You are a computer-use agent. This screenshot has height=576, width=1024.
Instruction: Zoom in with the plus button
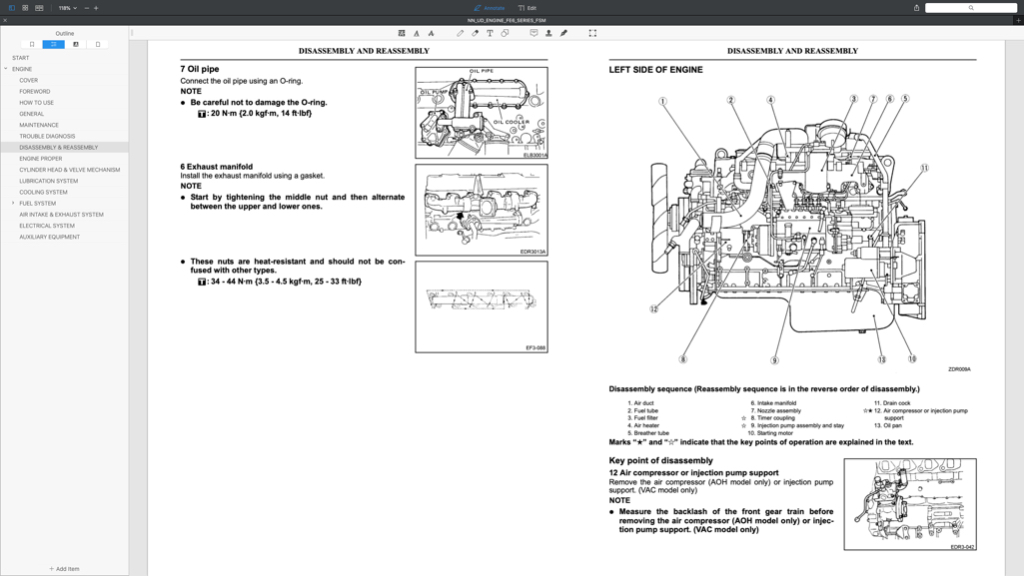pos(96,8)
